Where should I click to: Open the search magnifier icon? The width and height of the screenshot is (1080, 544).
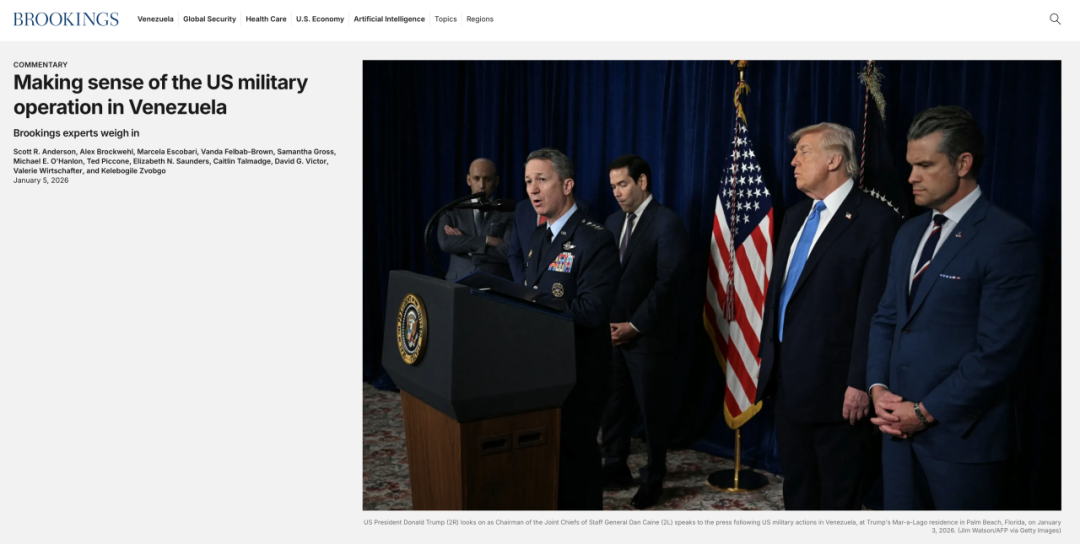1055,19
